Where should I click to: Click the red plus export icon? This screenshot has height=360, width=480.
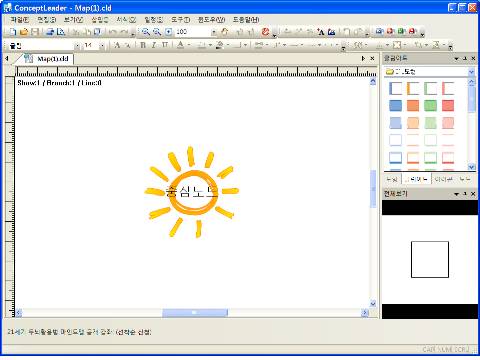point(390,31)
